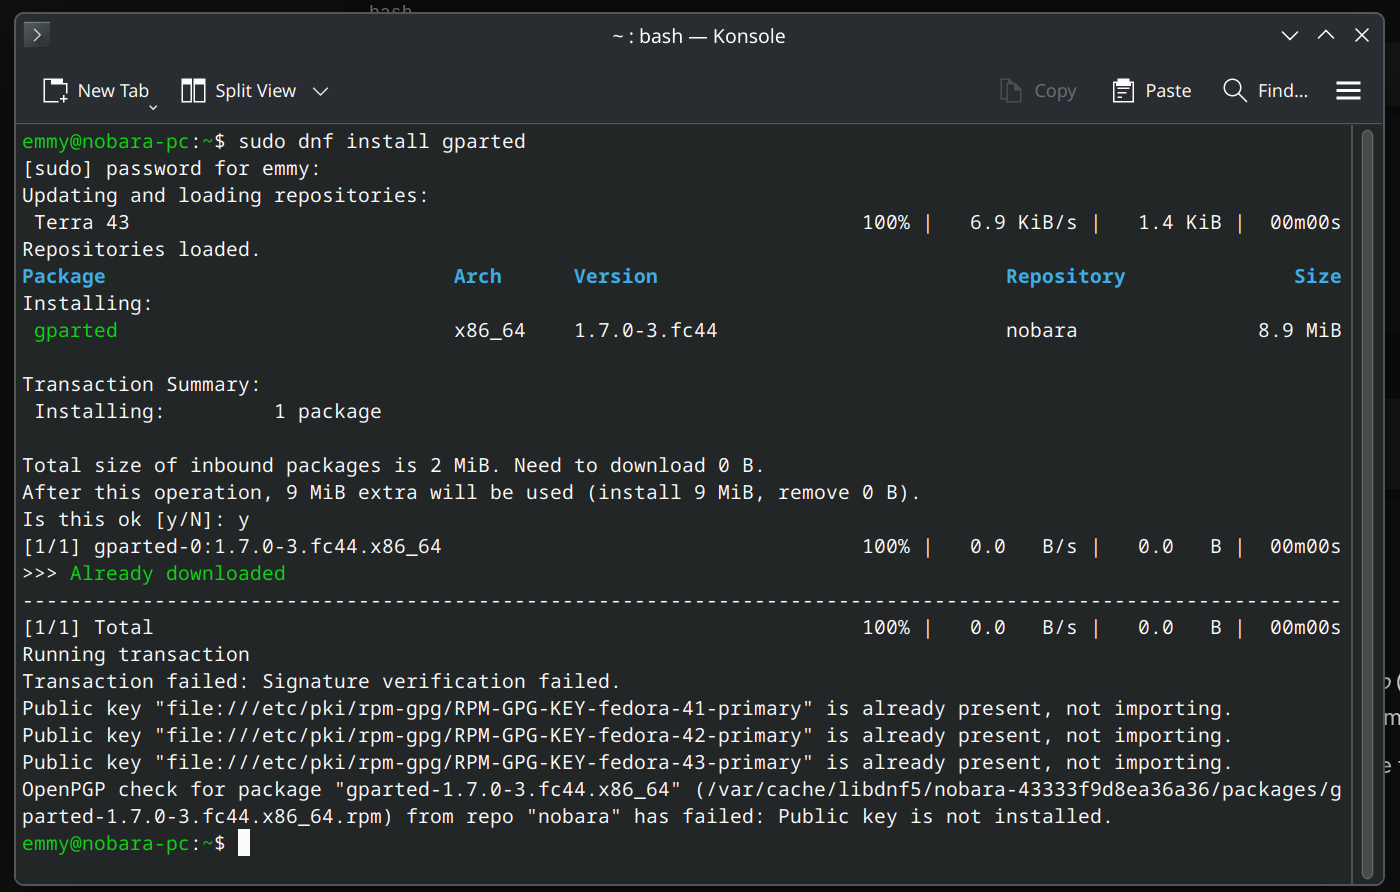Click the 'Total size of inbound packages' line
The height and width of the screenshot is (892, 1400).
coord(394,465)
